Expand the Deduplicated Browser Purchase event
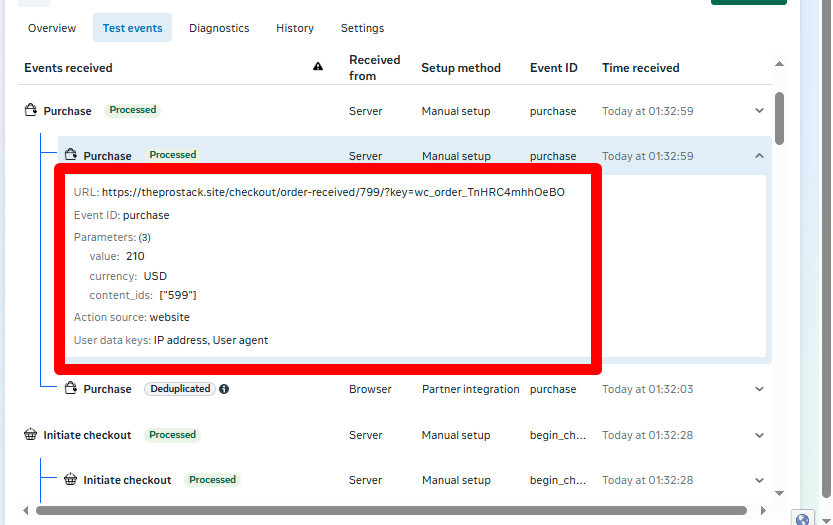Image resolution: width=833 pixels, height=525 pixels. (759, 389)
